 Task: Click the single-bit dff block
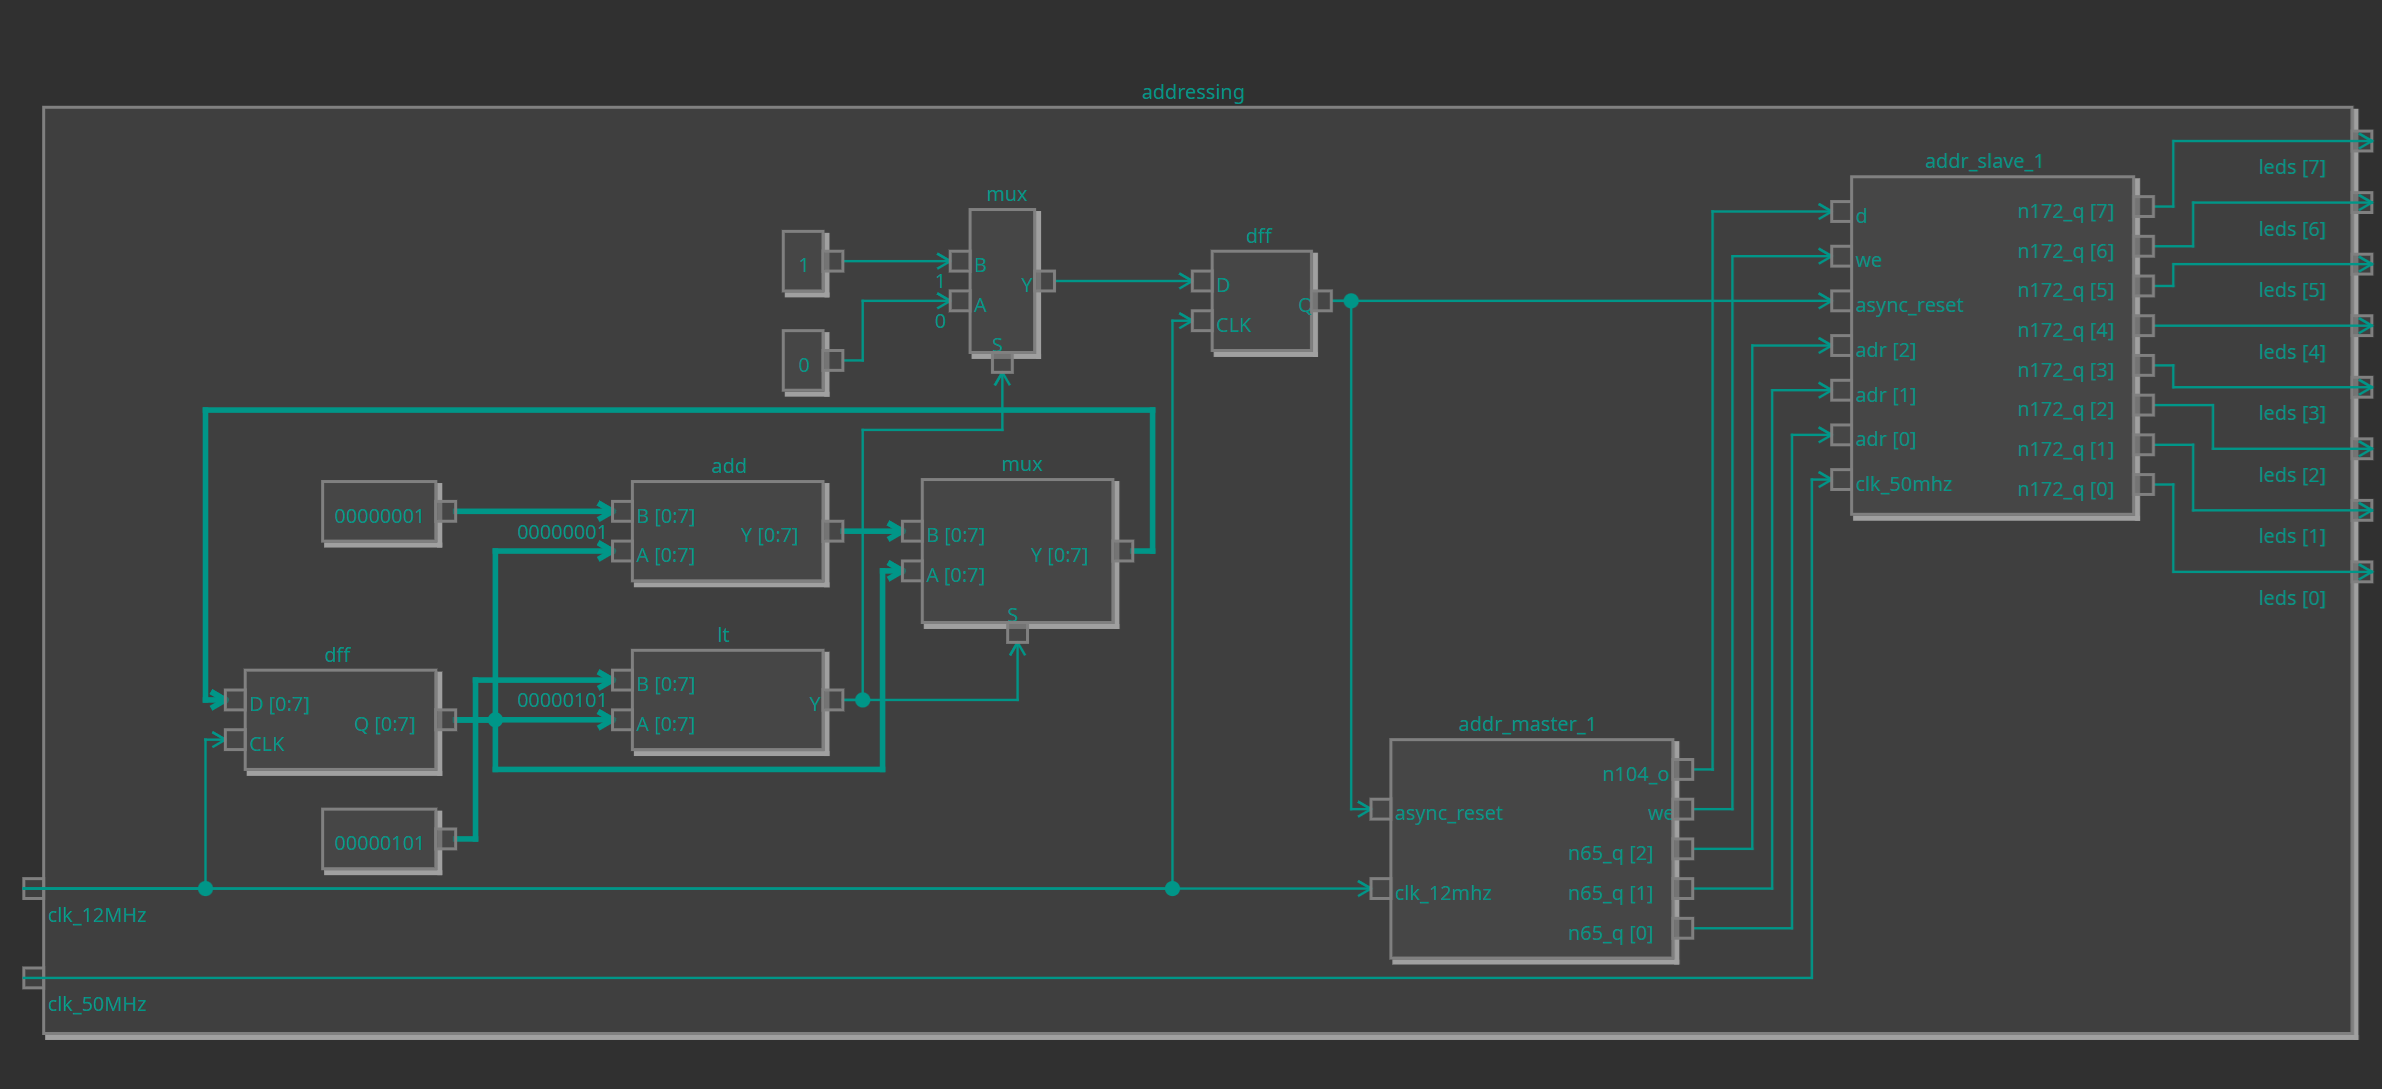[x=1261, y=301]
